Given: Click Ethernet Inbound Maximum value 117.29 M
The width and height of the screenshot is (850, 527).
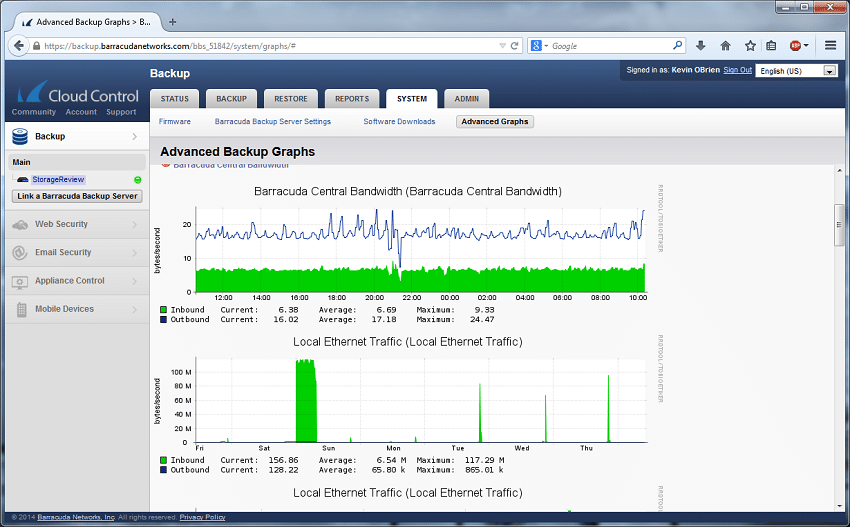Looking at the screenshot, I should point(484,460).
